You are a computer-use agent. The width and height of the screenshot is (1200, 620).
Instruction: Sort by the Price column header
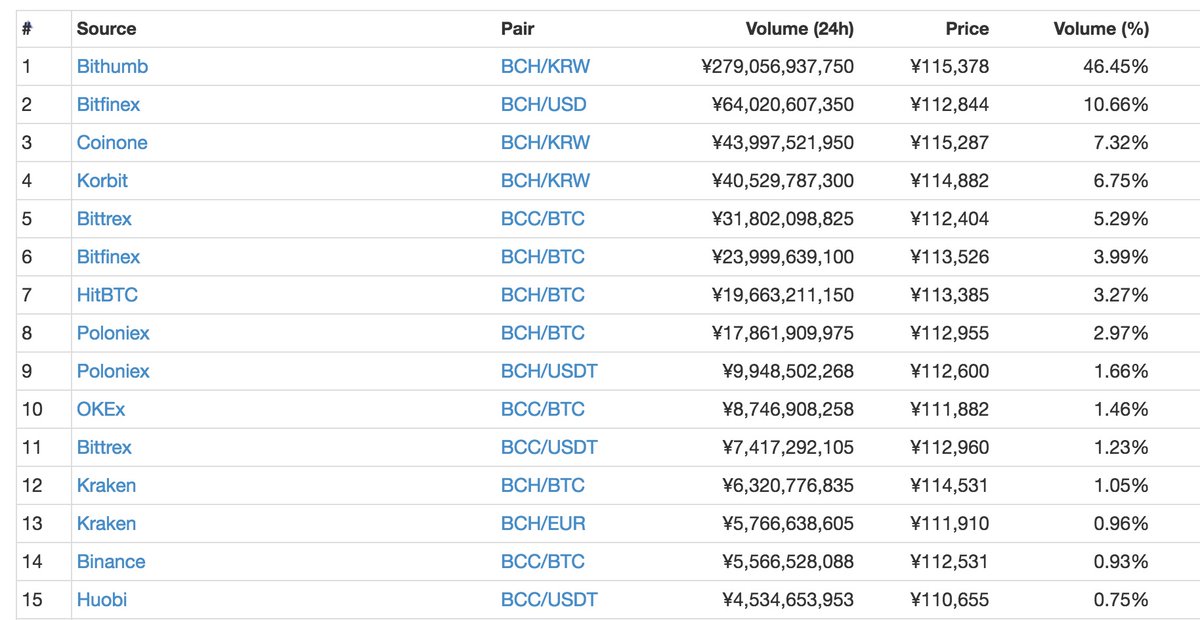pos(967,29)
